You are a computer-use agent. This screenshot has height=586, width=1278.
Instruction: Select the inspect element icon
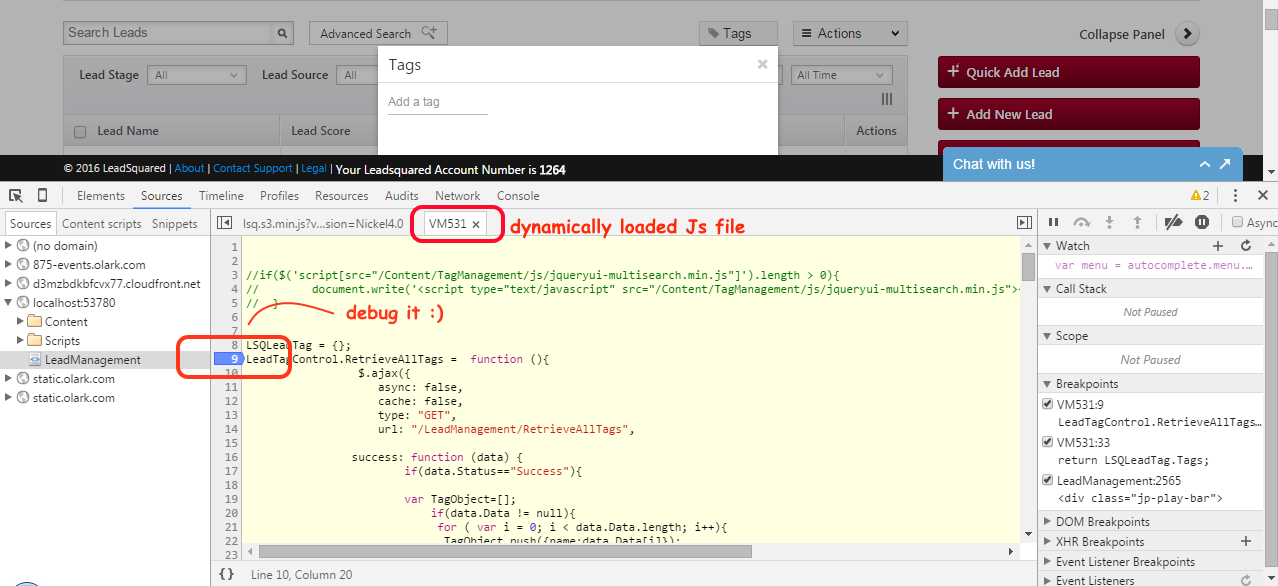tap(15, 195)
